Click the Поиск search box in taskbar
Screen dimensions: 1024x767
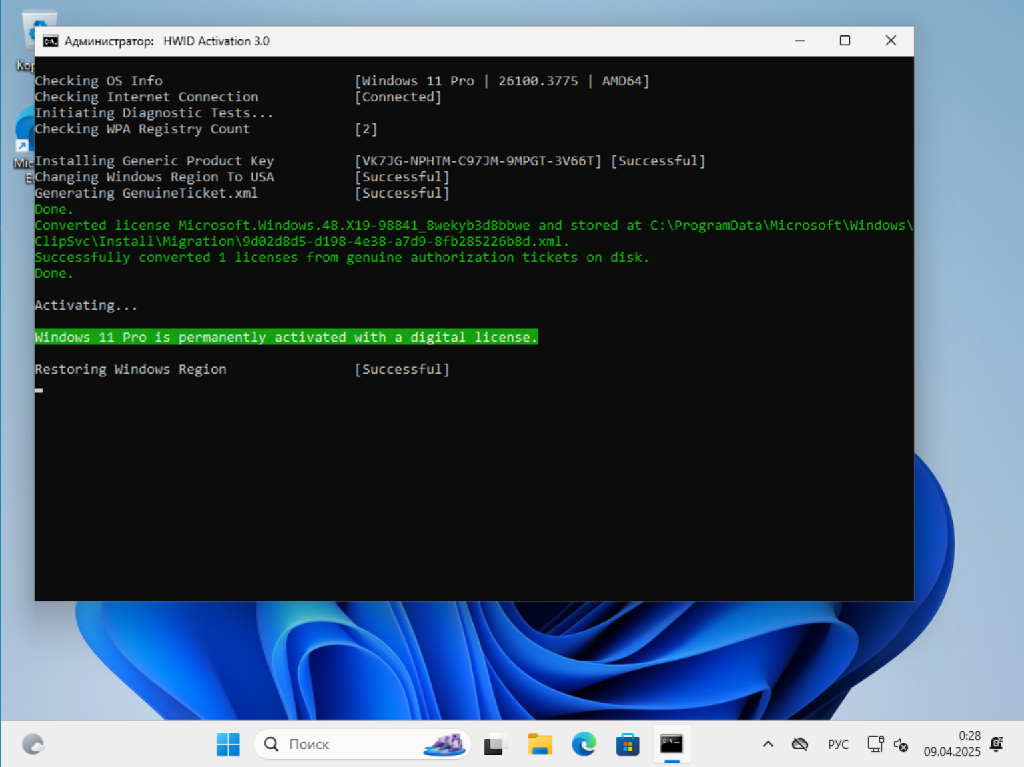tap(362, 744)
